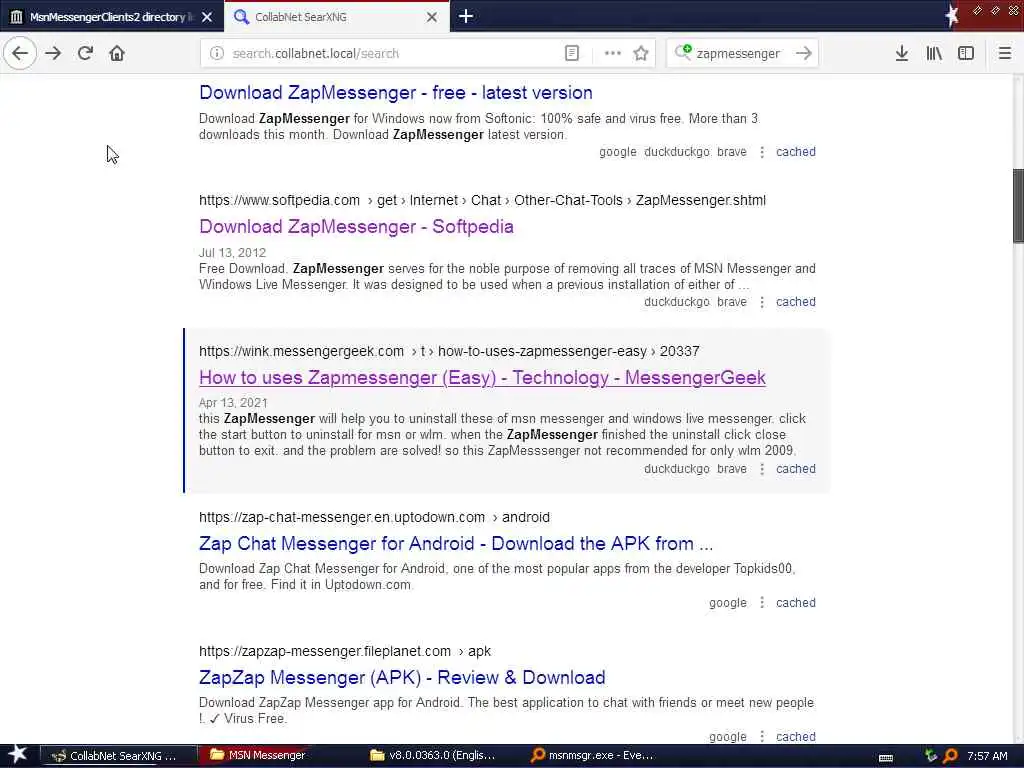Click the Apr 13, 2021 date text

233,403
